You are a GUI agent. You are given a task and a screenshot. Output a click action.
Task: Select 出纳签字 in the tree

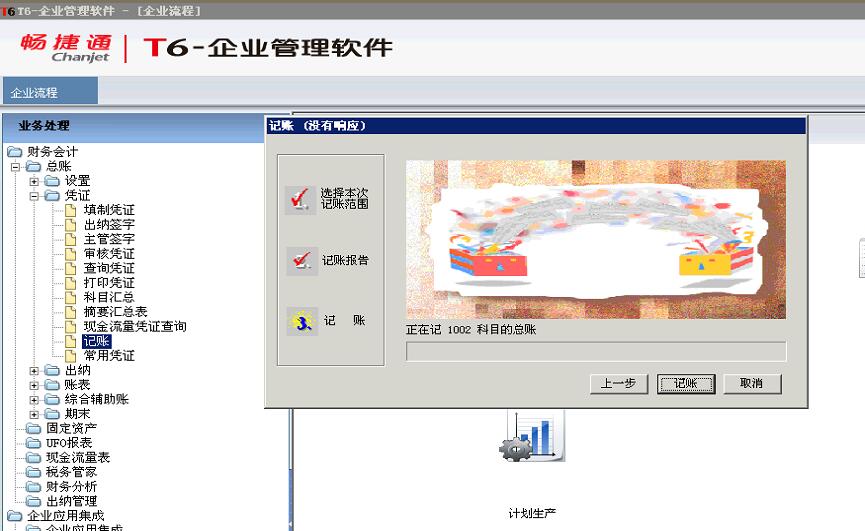pos(109,224)
